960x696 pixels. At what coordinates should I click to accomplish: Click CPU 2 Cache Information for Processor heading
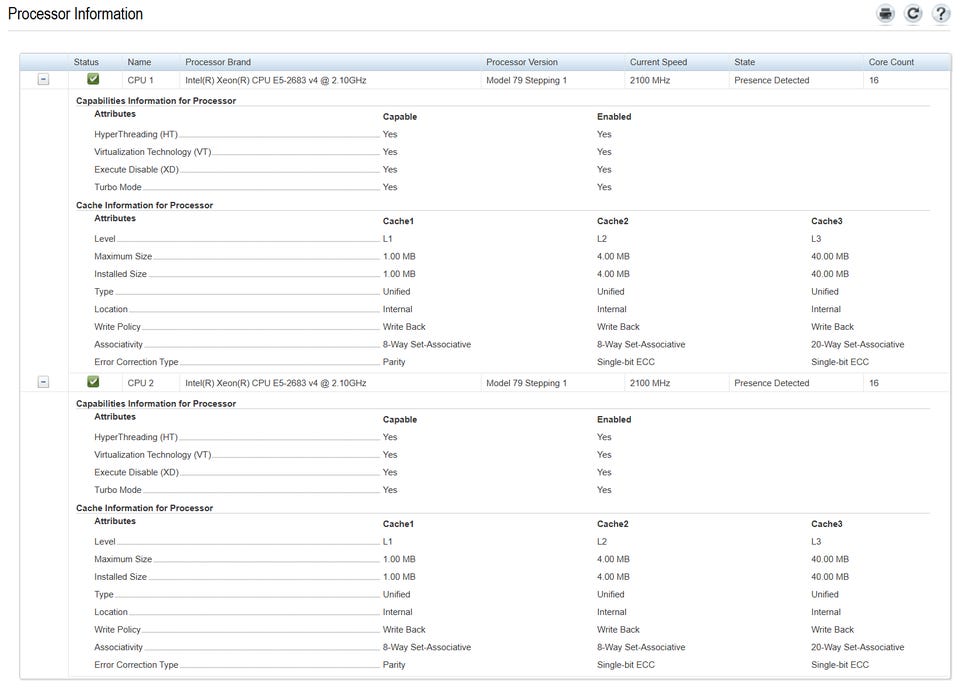click(144, 508)
